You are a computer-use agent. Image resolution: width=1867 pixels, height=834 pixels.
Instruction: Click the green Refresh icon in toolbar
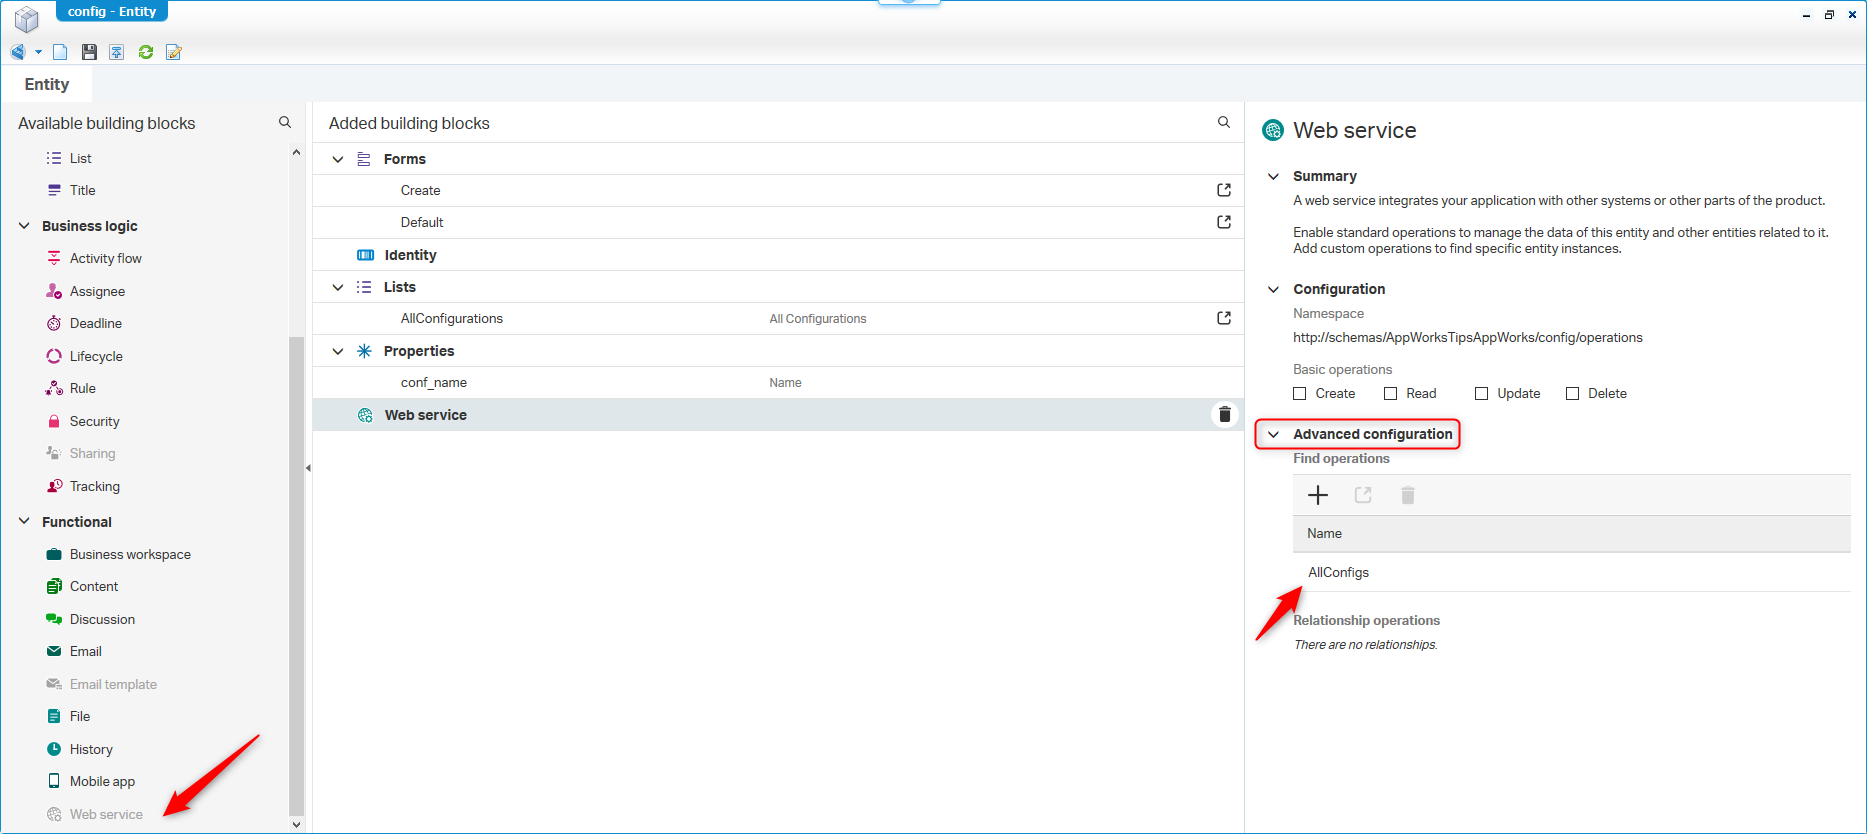click(146, 52)
